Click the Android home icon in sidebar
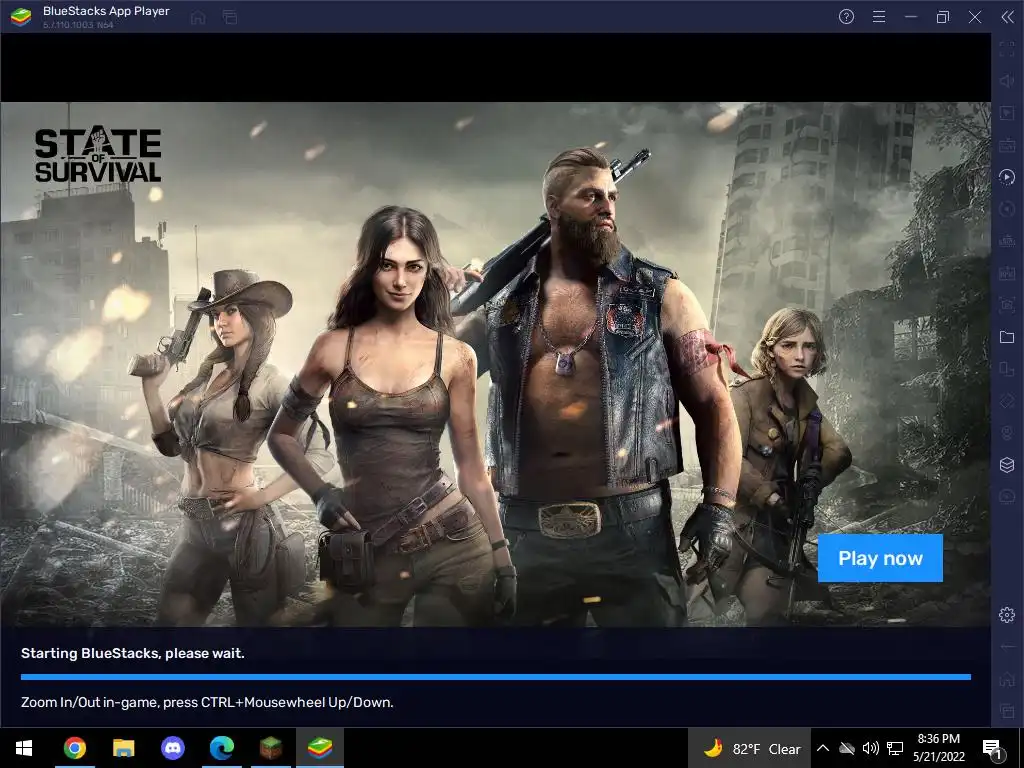 [1006, 679]
